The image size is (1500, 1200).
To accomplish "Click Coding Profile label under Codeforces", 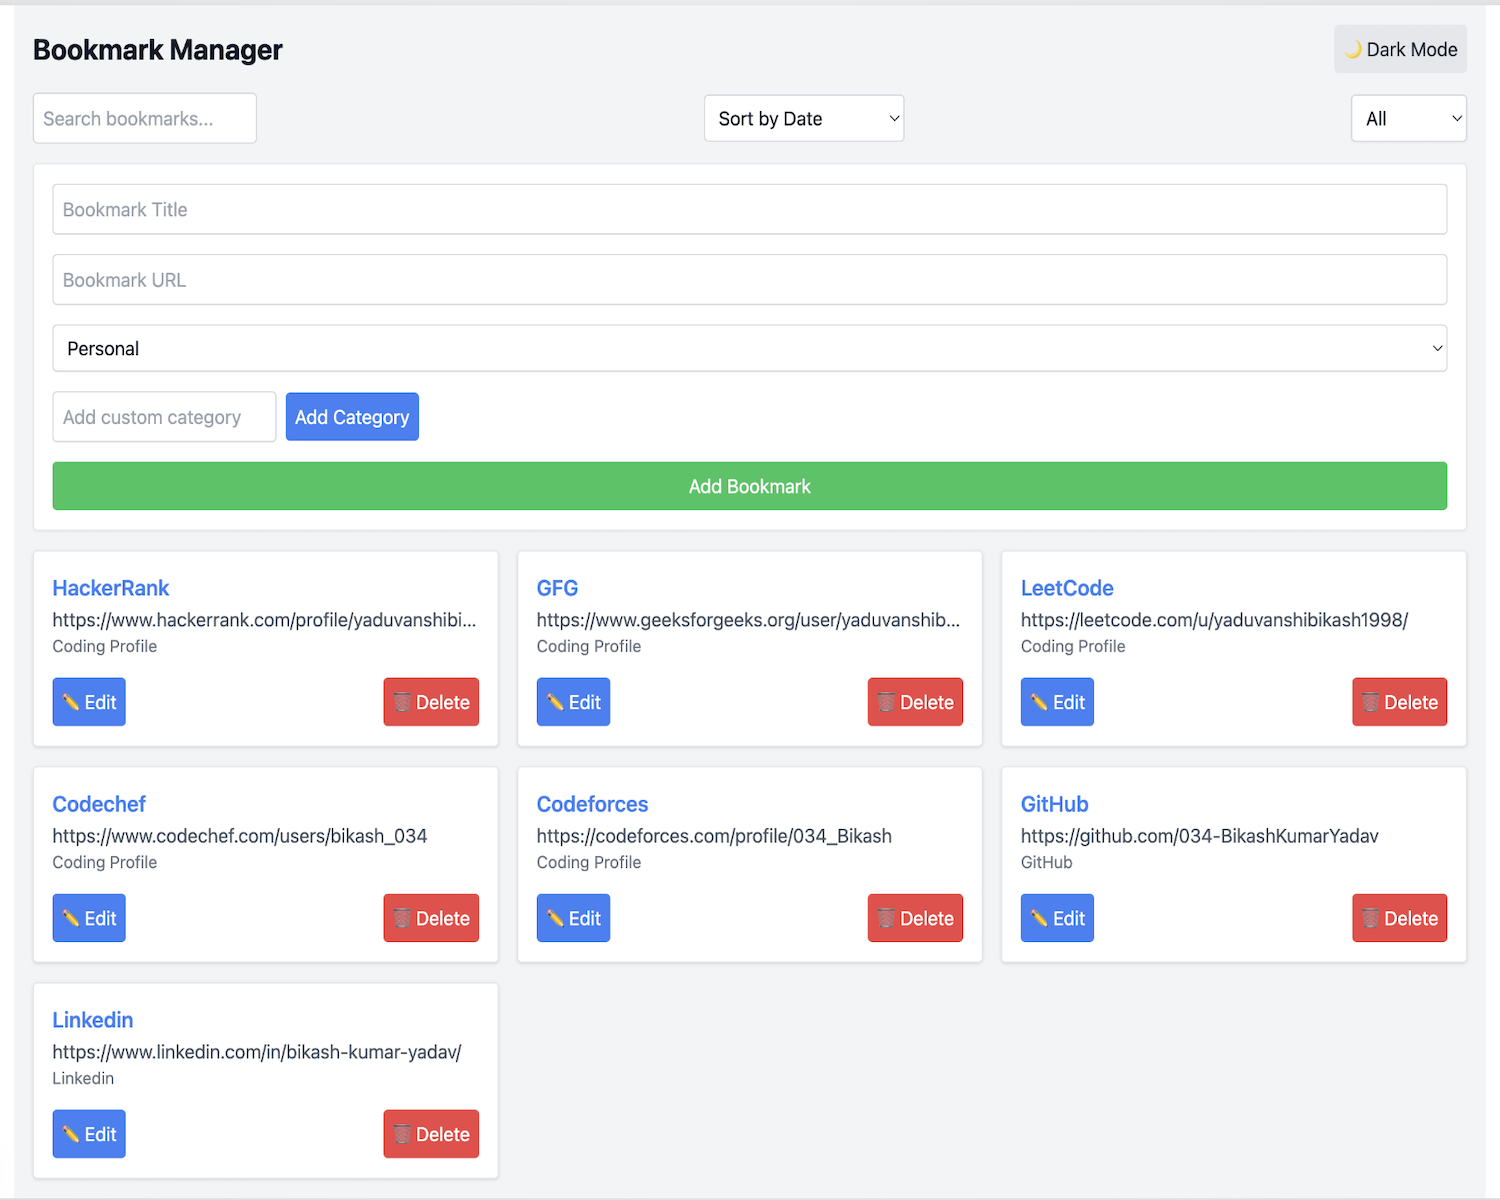I will pos(589,862).
